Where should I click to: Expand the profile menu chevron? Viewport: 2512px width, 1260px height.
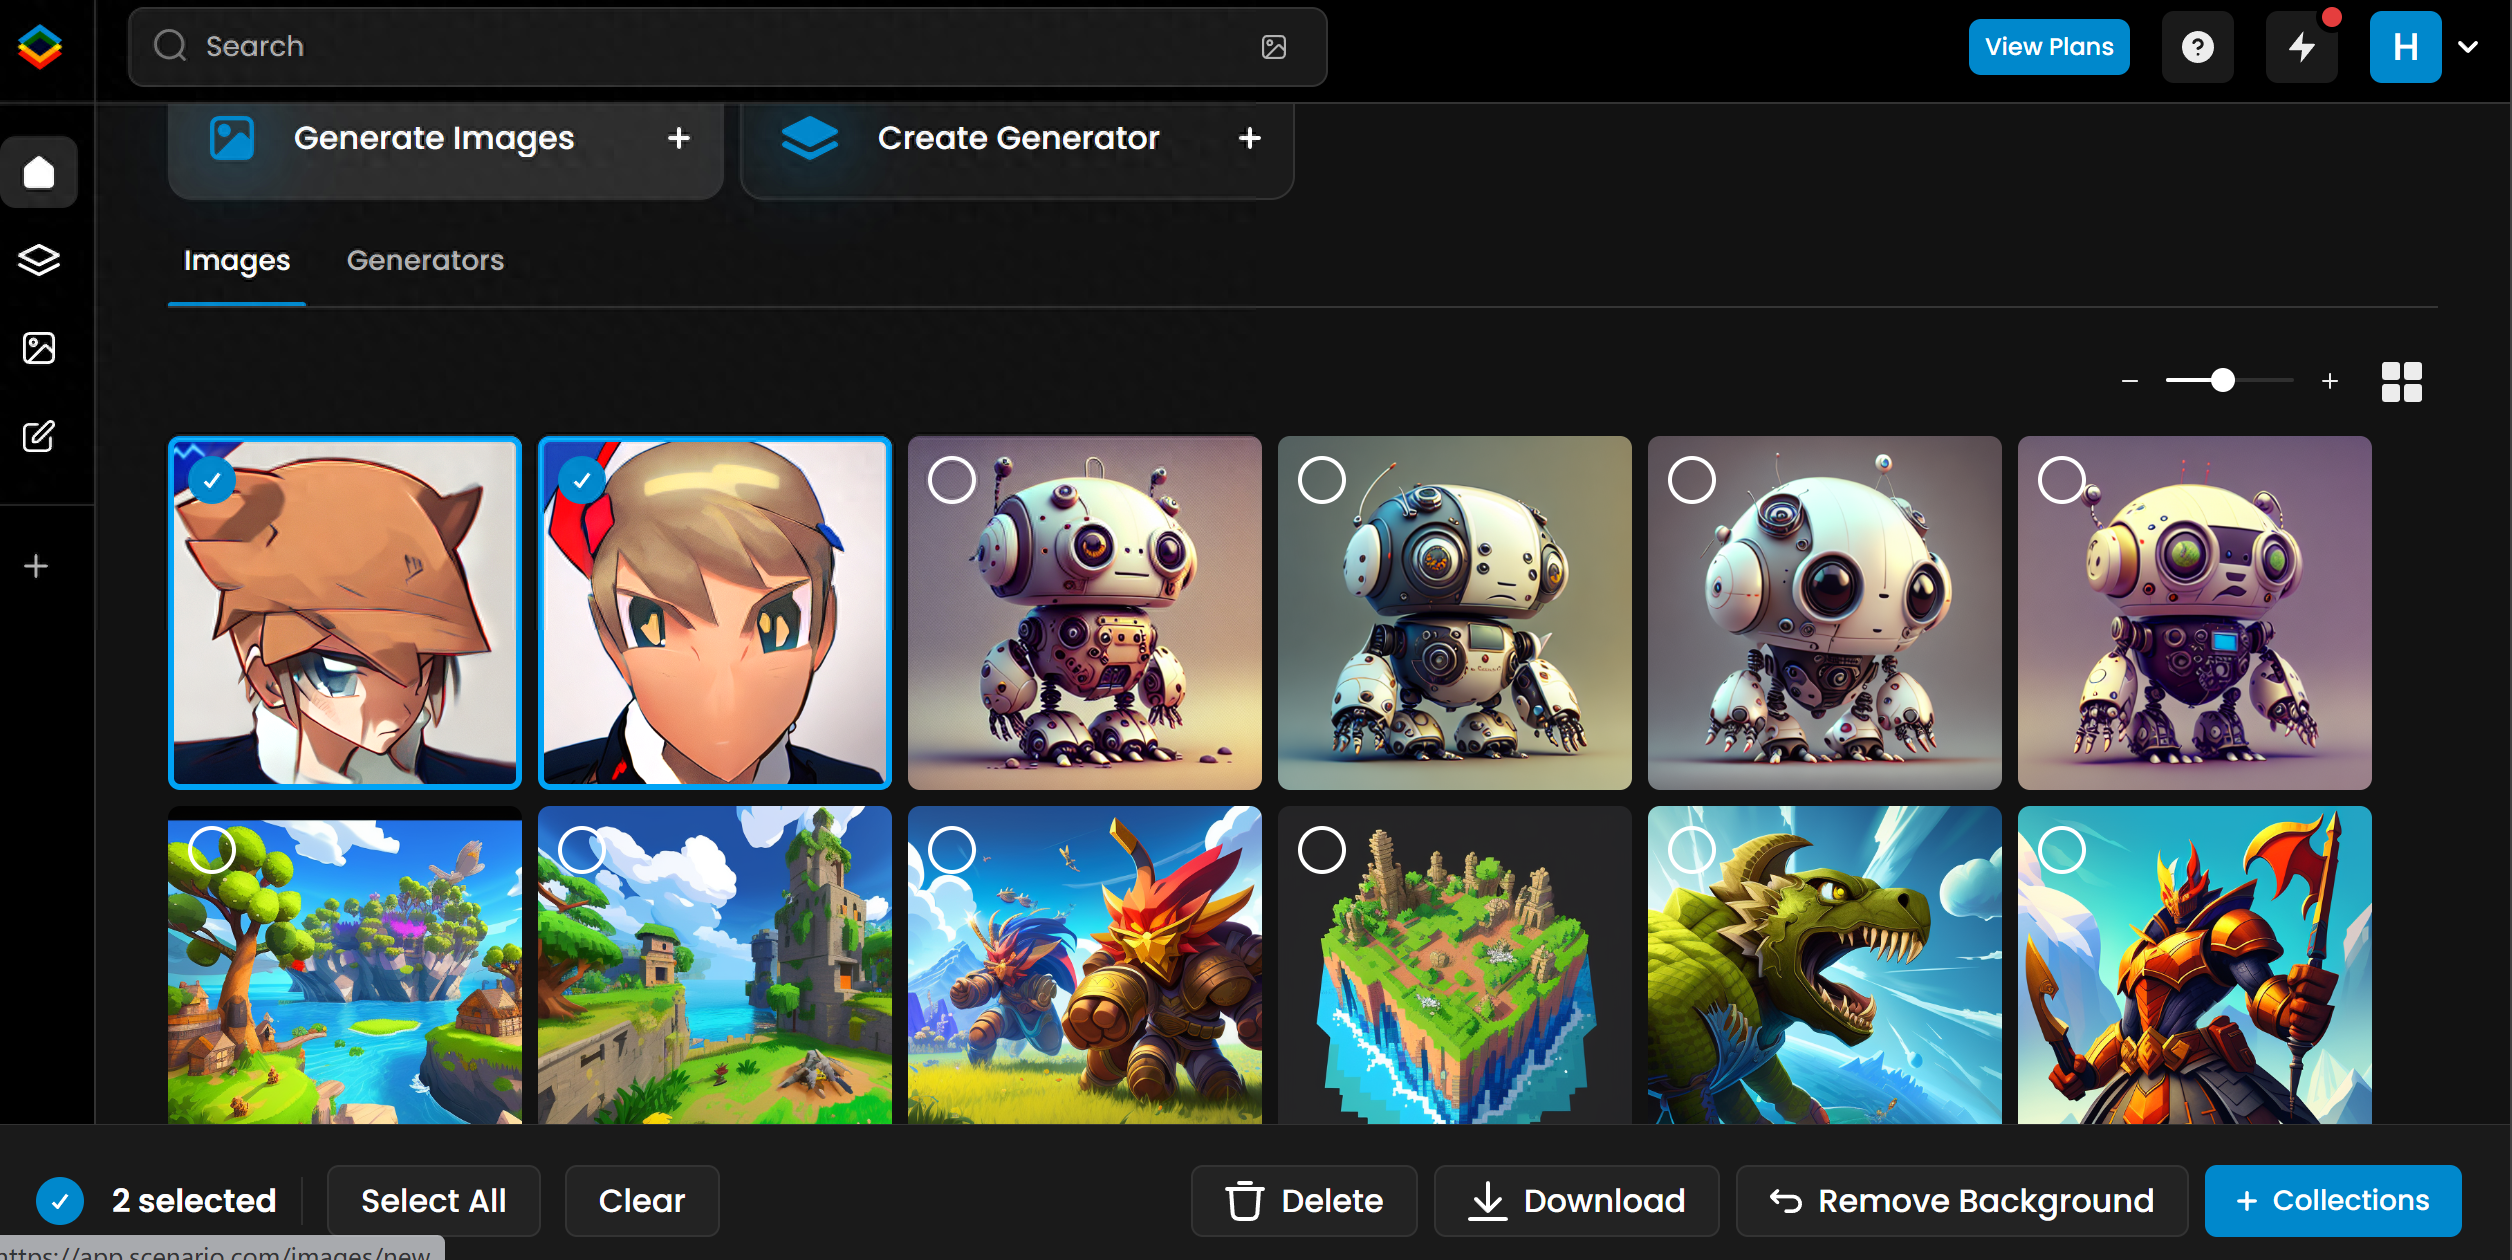(x=2468, y=47)
